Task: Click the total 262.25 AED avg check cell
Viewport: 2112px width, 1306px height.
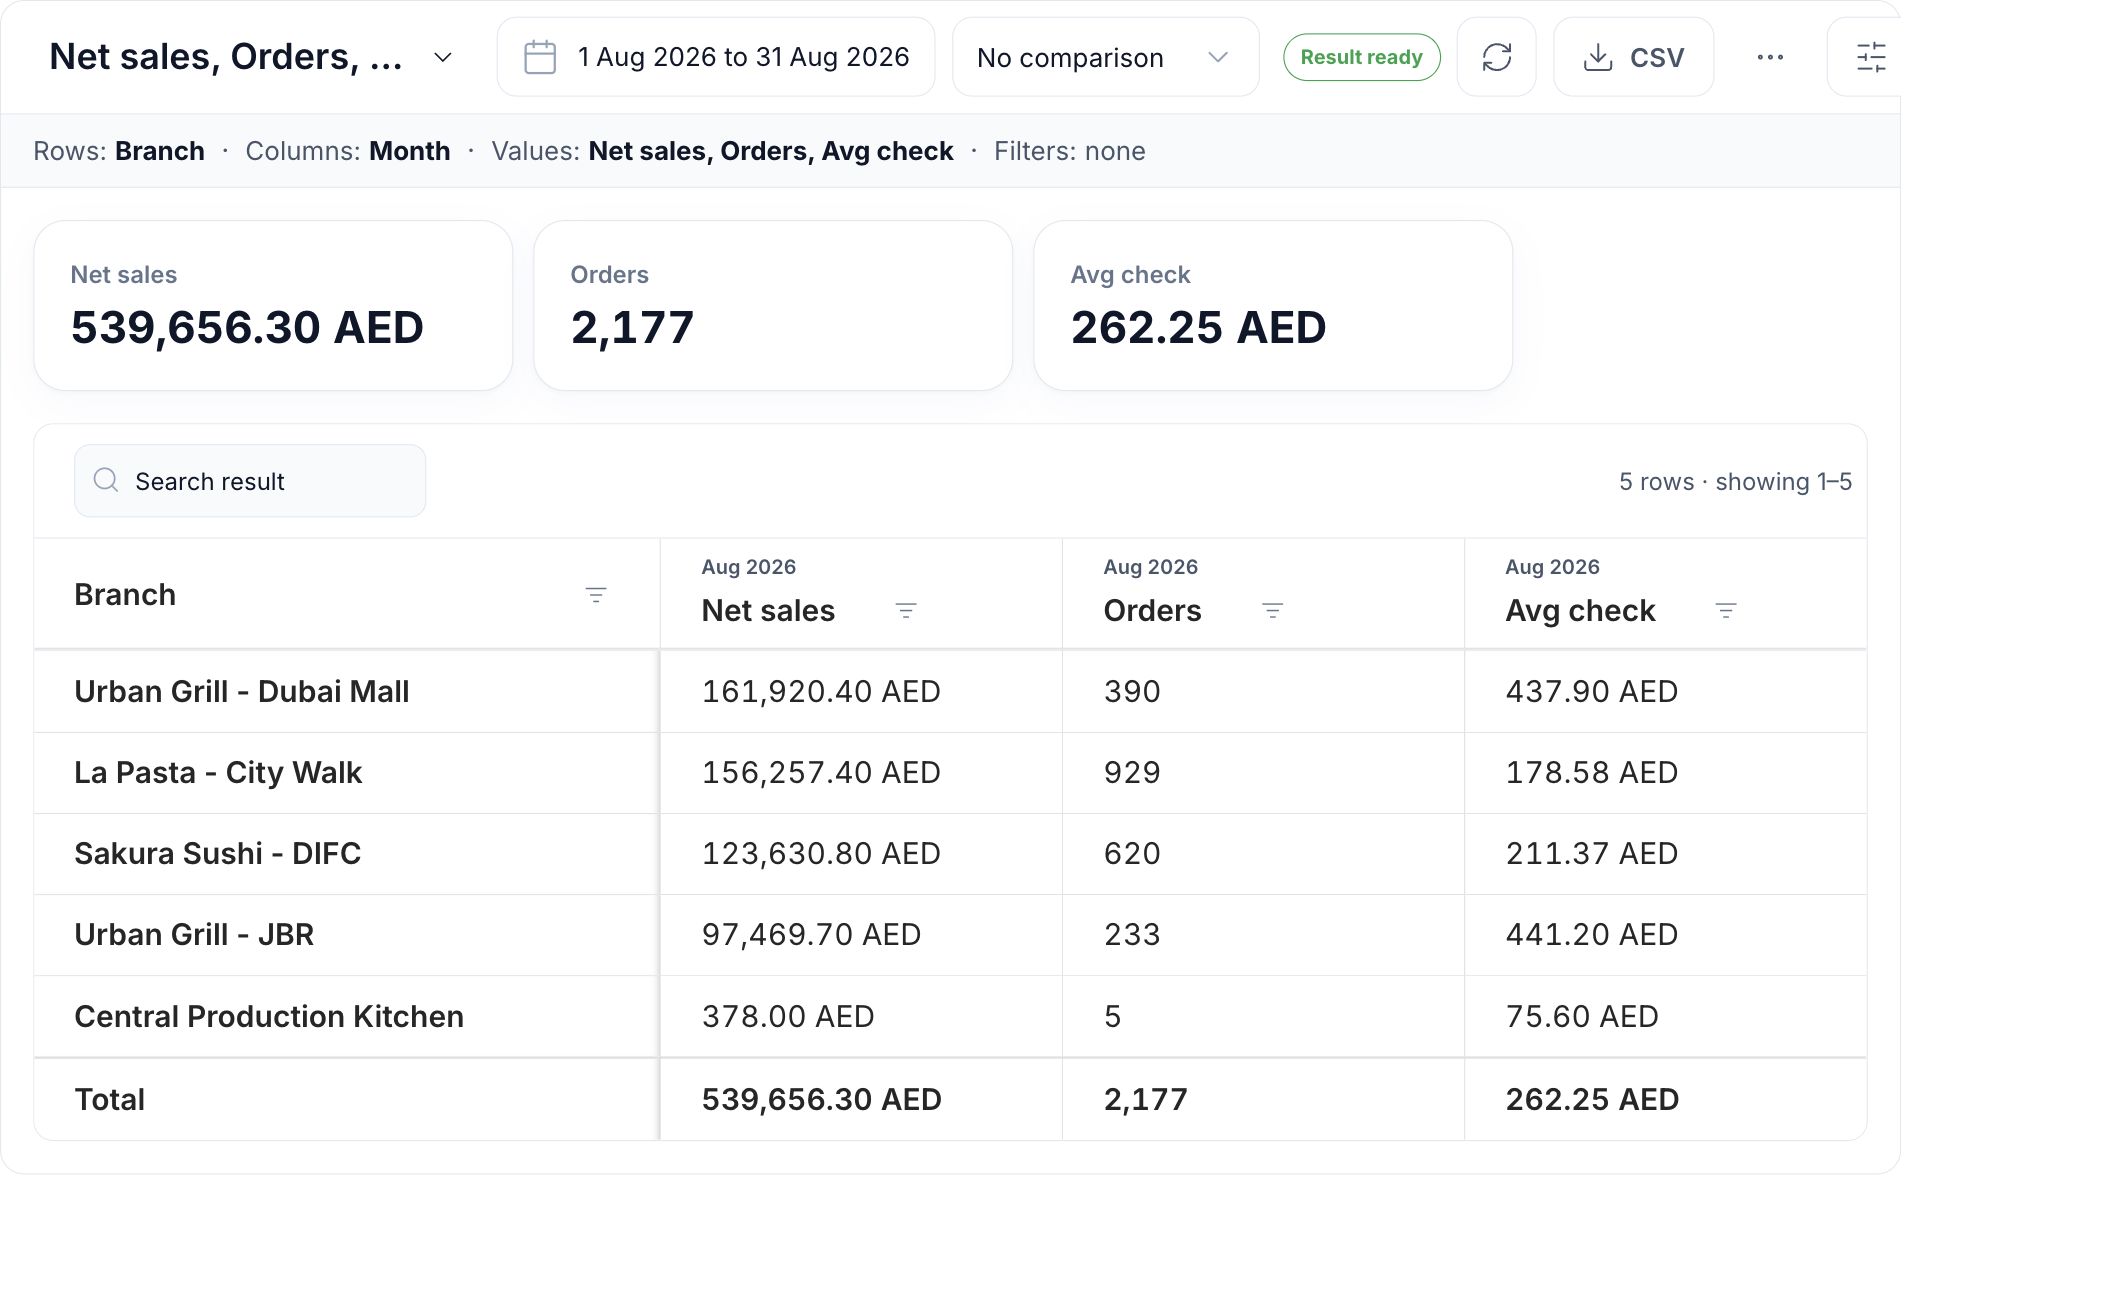Action: coord(1665,1100)
